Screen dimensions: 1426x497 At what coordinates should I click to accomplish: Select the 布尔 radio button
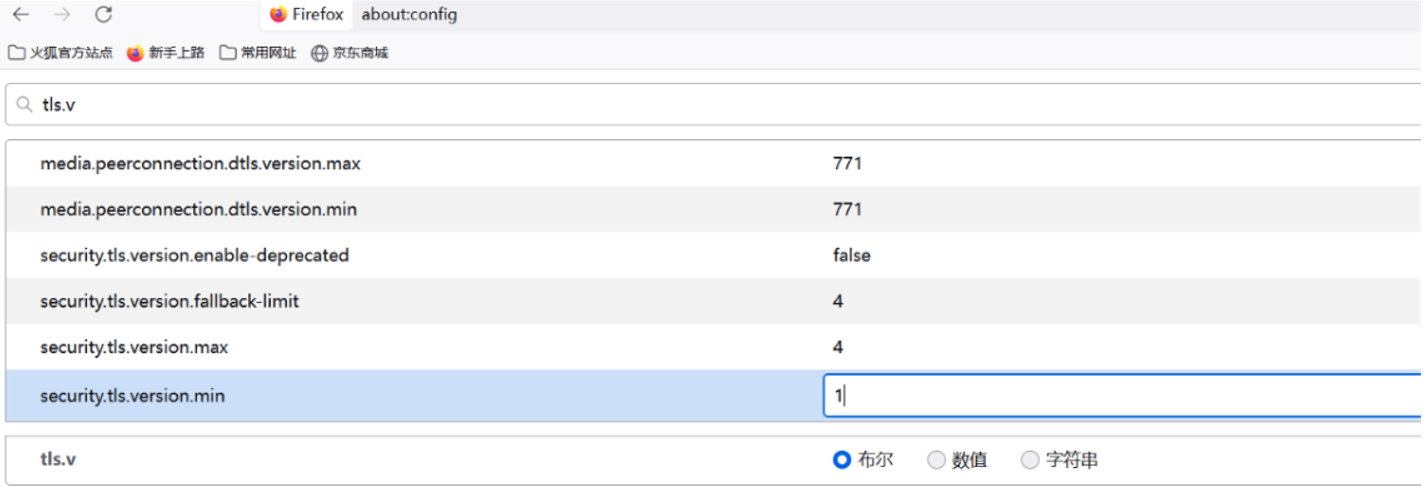(842, 460)
